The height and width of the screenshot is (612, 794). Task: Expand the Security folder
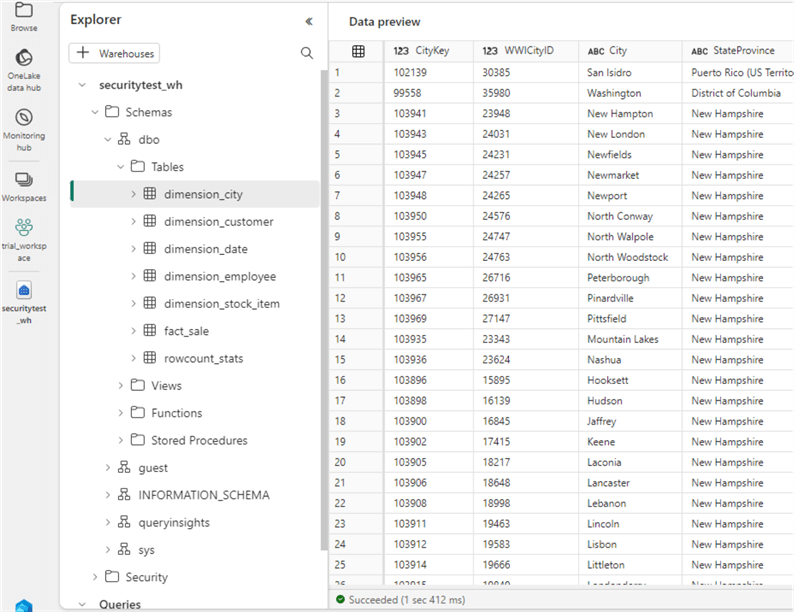(x=95, y=577)
